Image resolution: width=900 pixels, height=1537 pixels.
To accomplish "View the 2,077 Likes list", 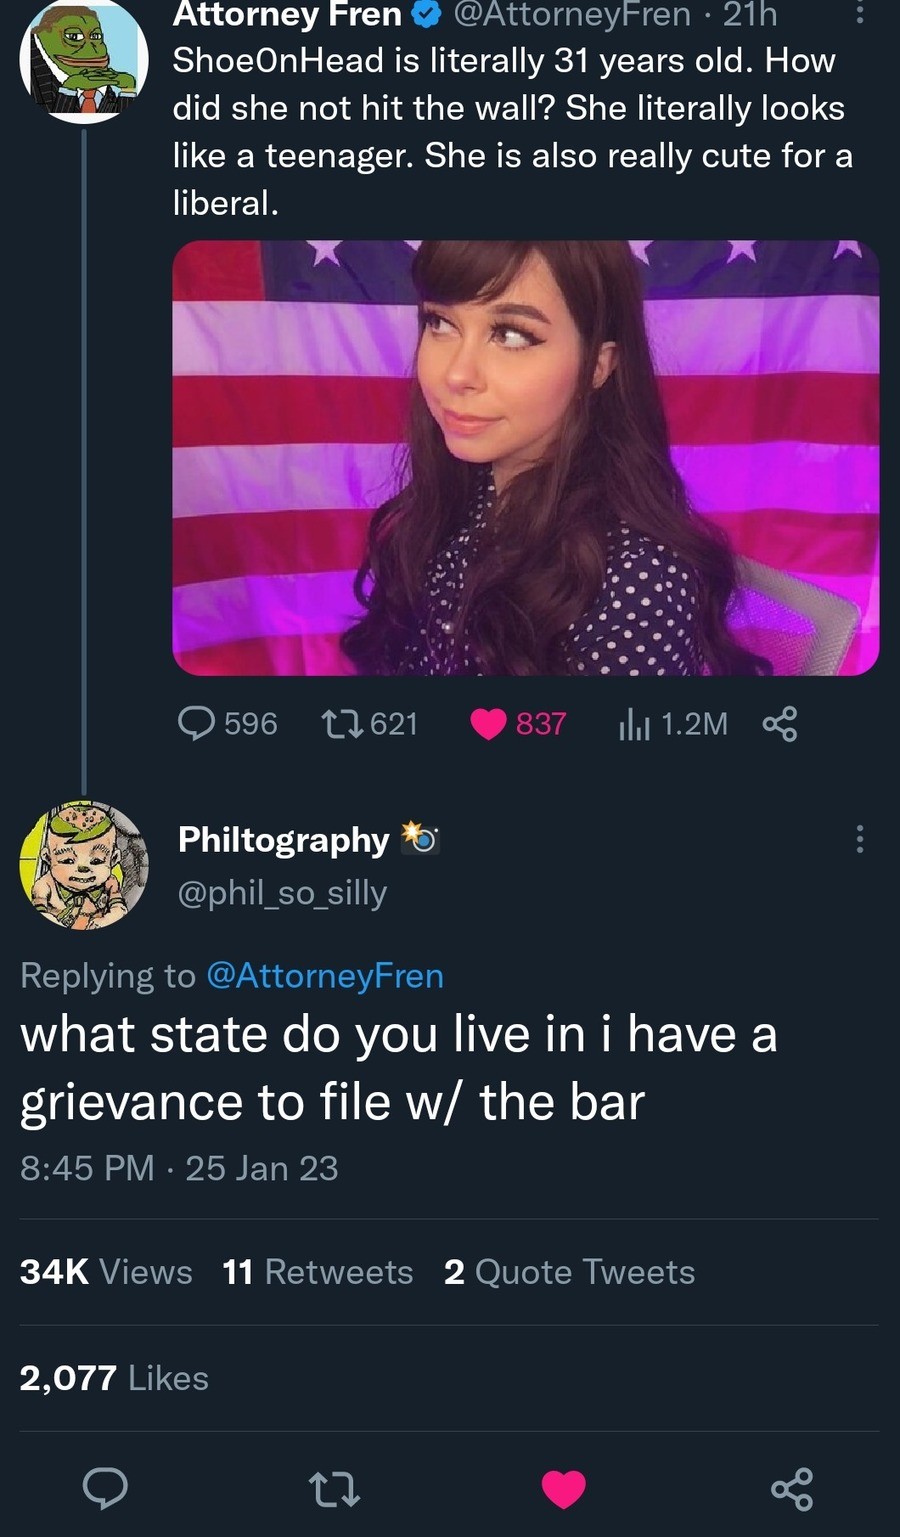I will coord(114,1378).
